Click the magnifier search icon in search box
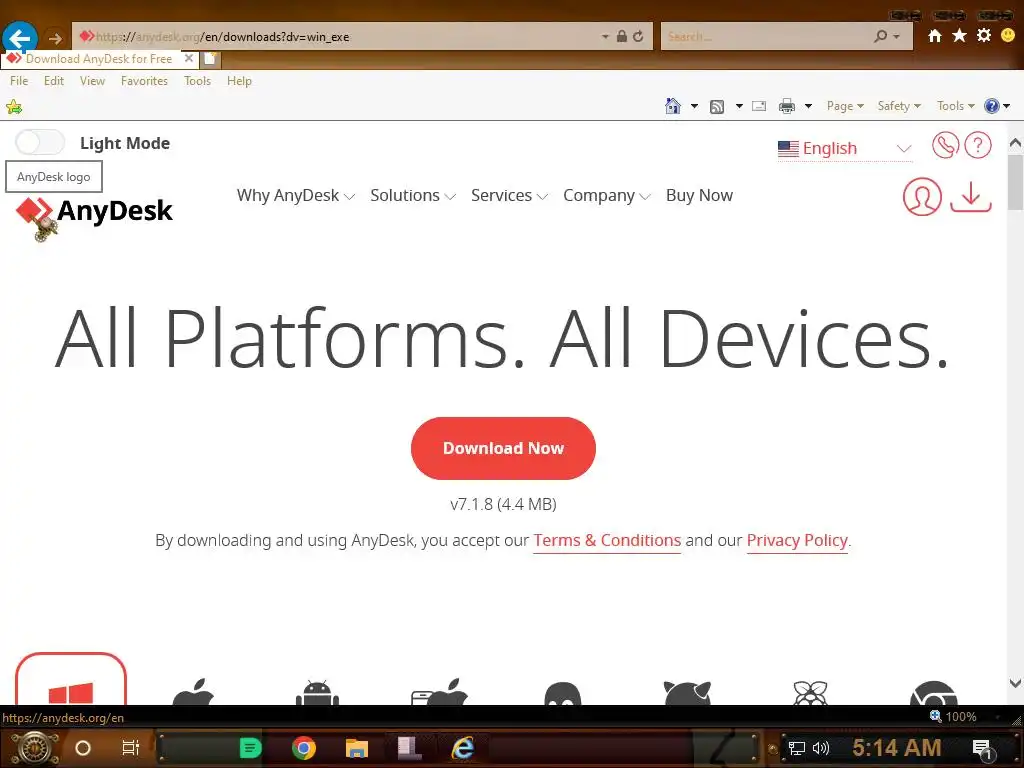The image size is (1024, 768). 880,37
